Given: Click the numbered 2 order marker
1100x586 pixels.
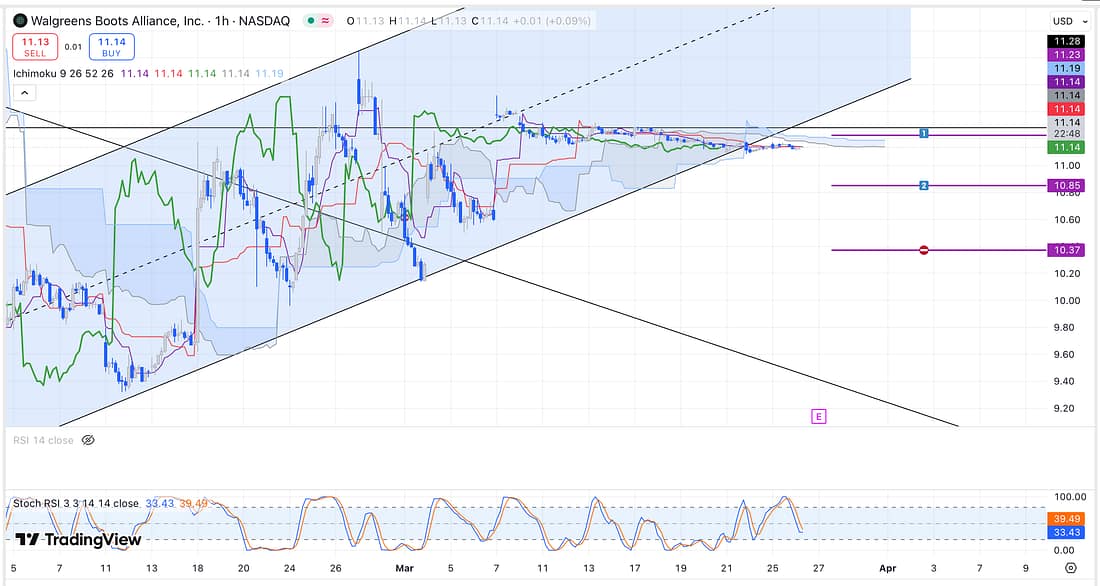Looking at the screenshot, I should (924, 185).
